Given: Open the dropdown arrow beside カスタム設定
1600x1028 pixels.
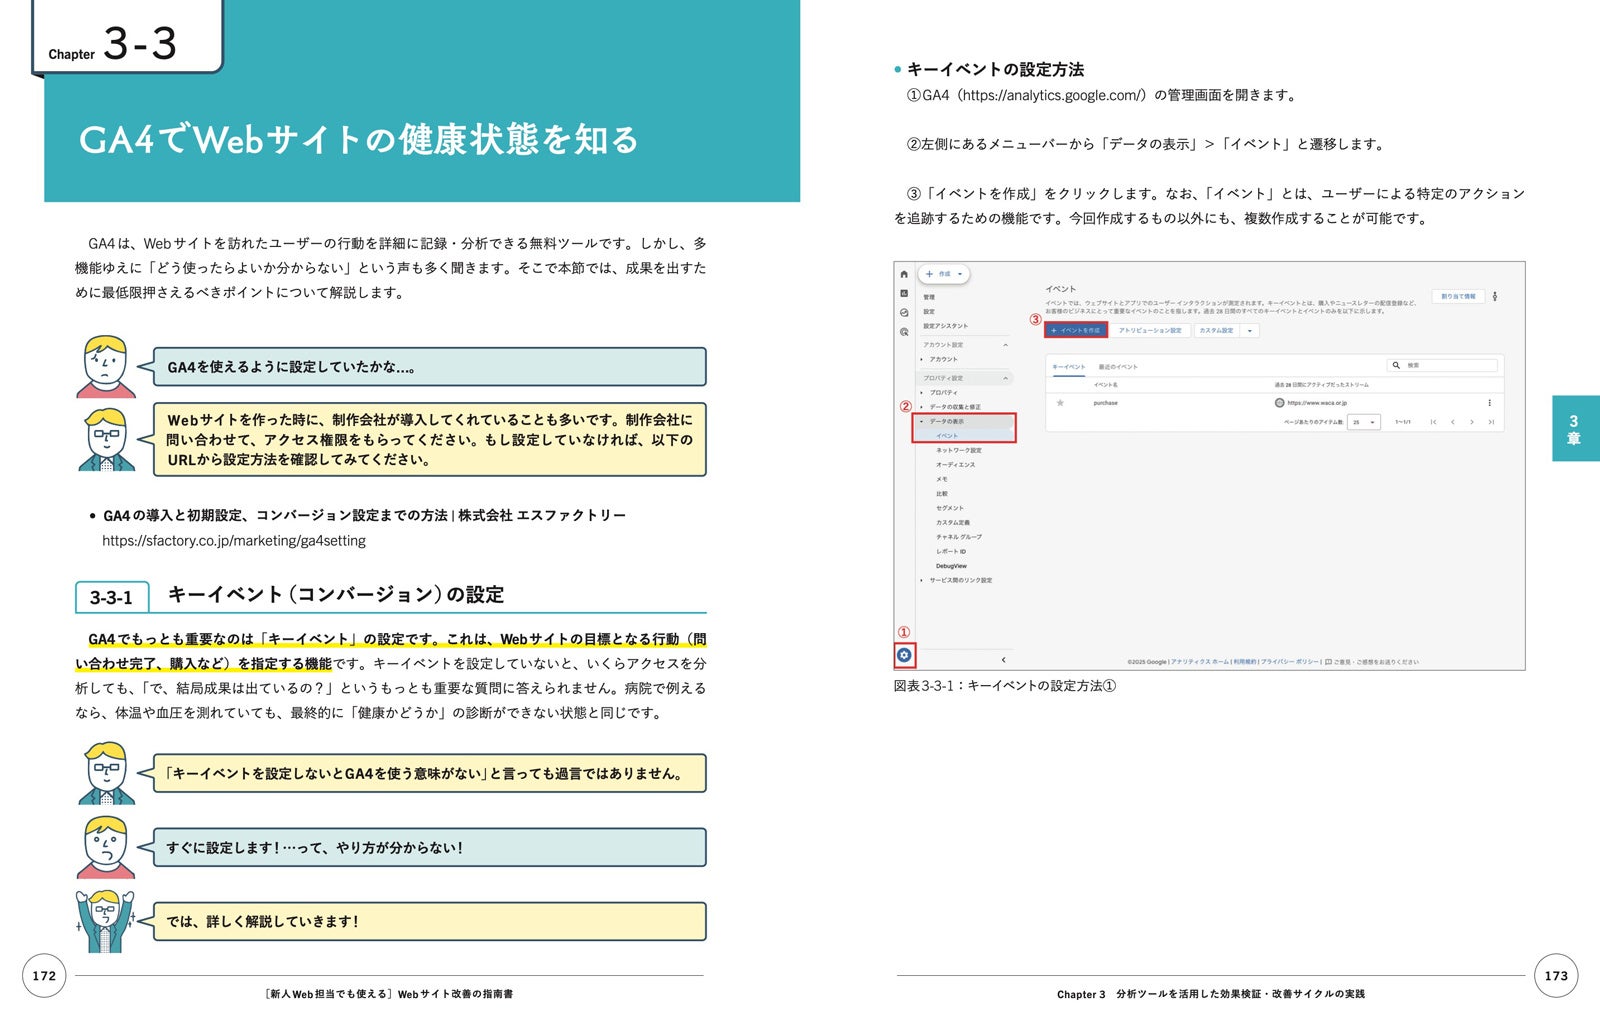Looking at the screenshot, I should coord(1249,330).
